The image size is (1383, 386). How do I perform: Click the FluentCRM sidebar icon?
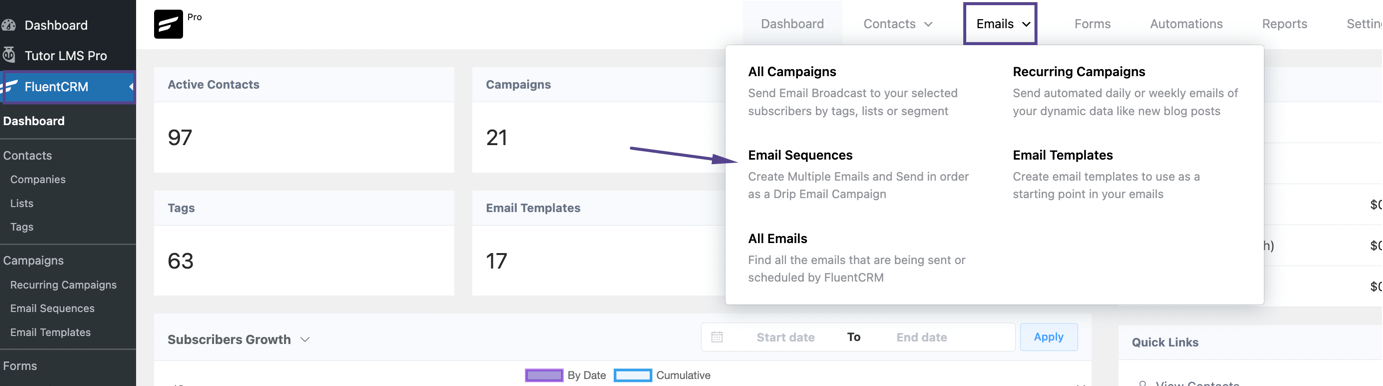[9, 87]
